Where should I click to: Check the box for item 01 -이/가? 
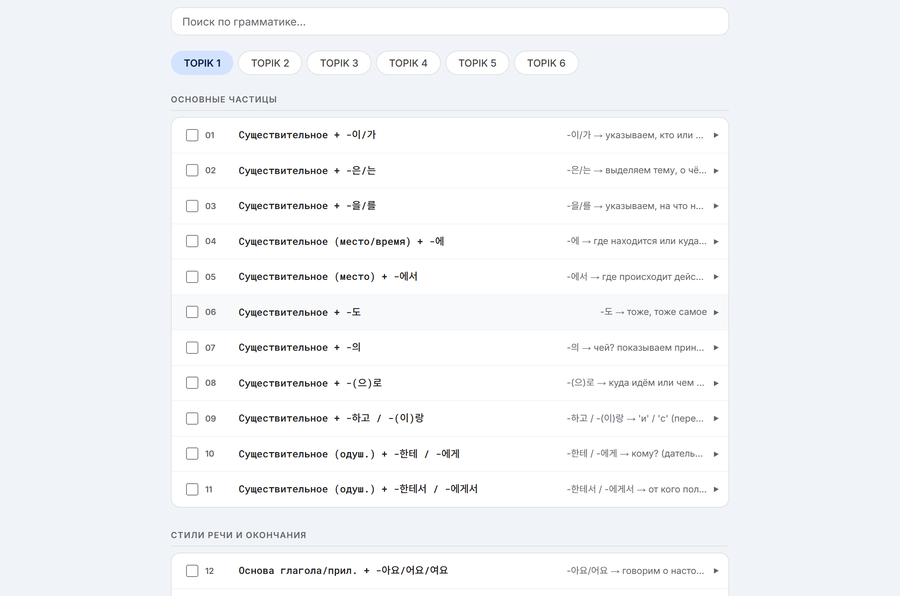pyautogui.click(x=192, y=135)
